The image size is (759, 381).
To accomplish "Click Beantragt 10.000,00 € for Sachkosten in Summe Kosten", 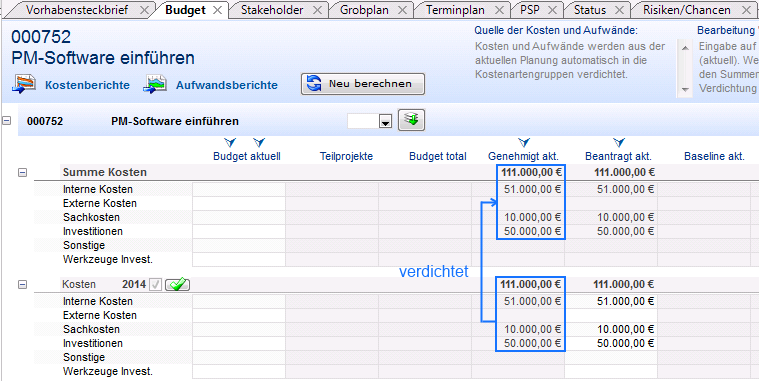I will tap(625, 217).
